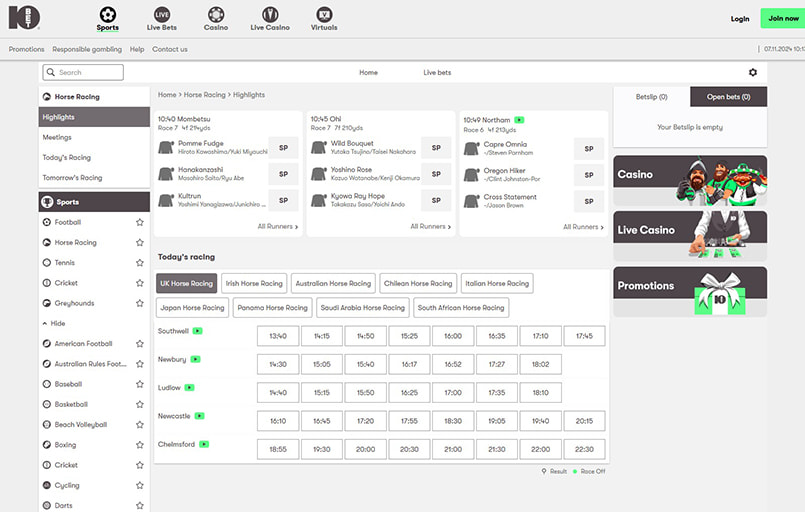Open Live Bets from top navigation

pos(161,15)
